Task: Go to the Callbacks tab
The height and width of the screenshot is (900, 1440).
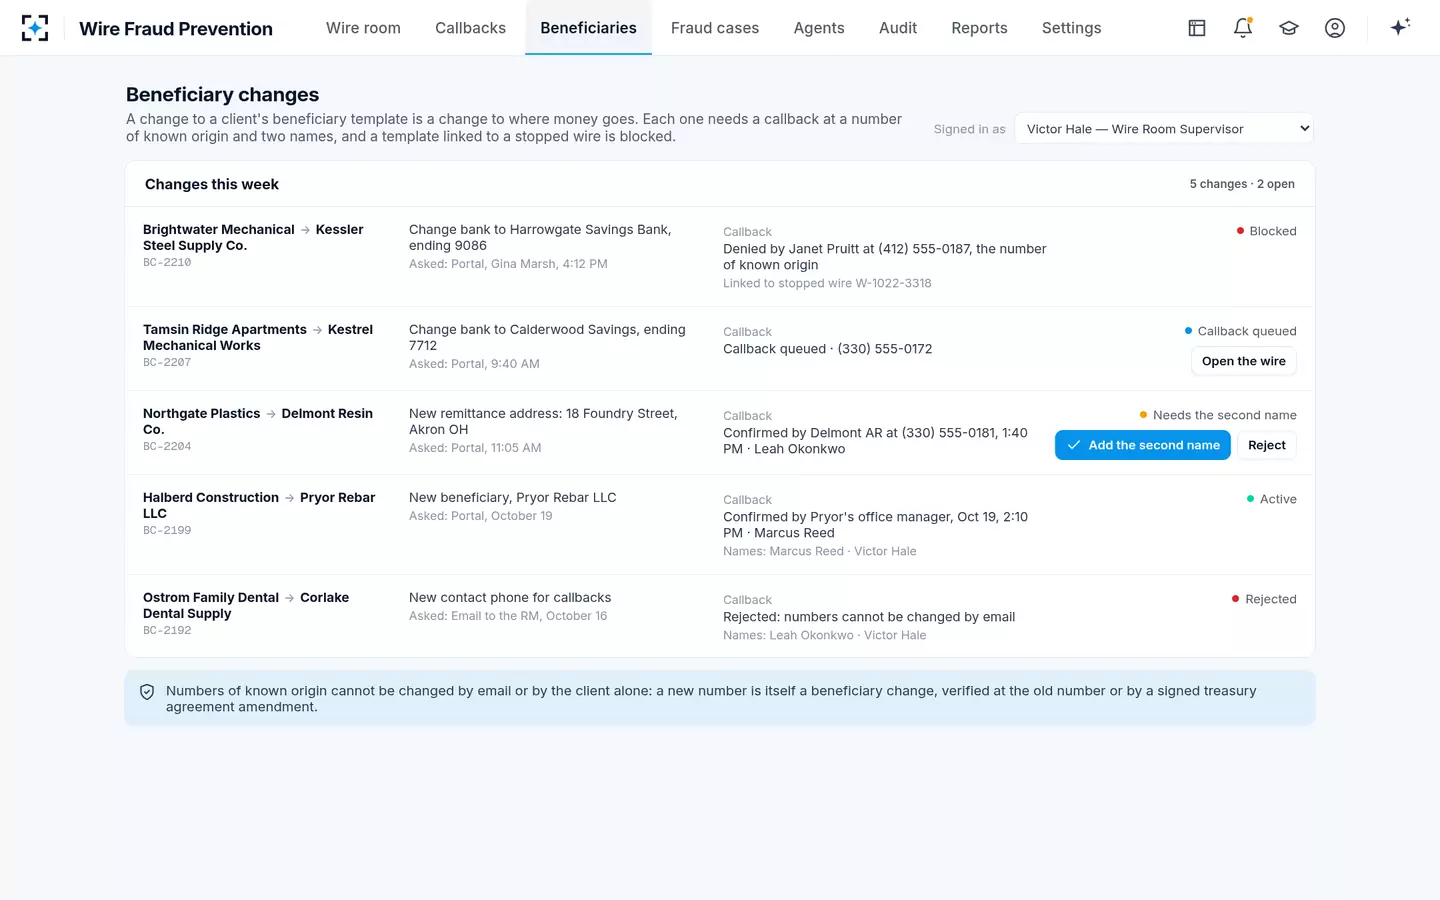Action: [470, 28]
